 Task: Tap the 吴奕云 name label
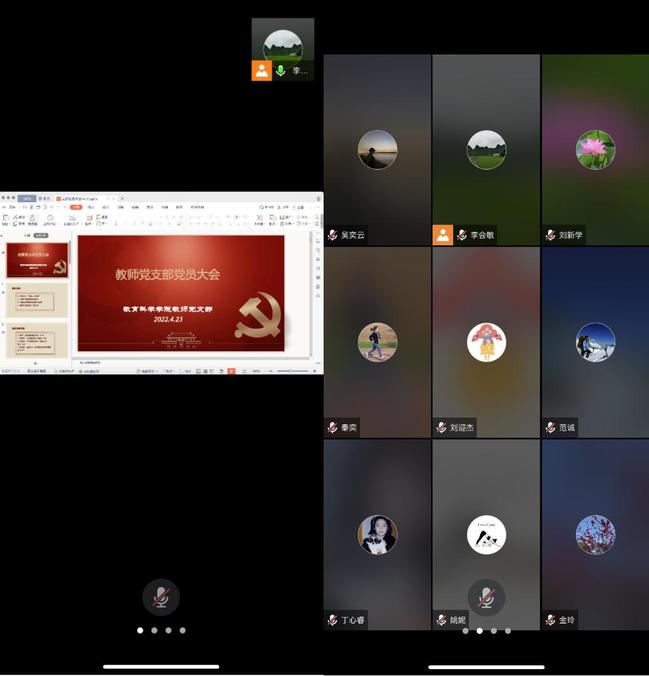pos(353,235)
